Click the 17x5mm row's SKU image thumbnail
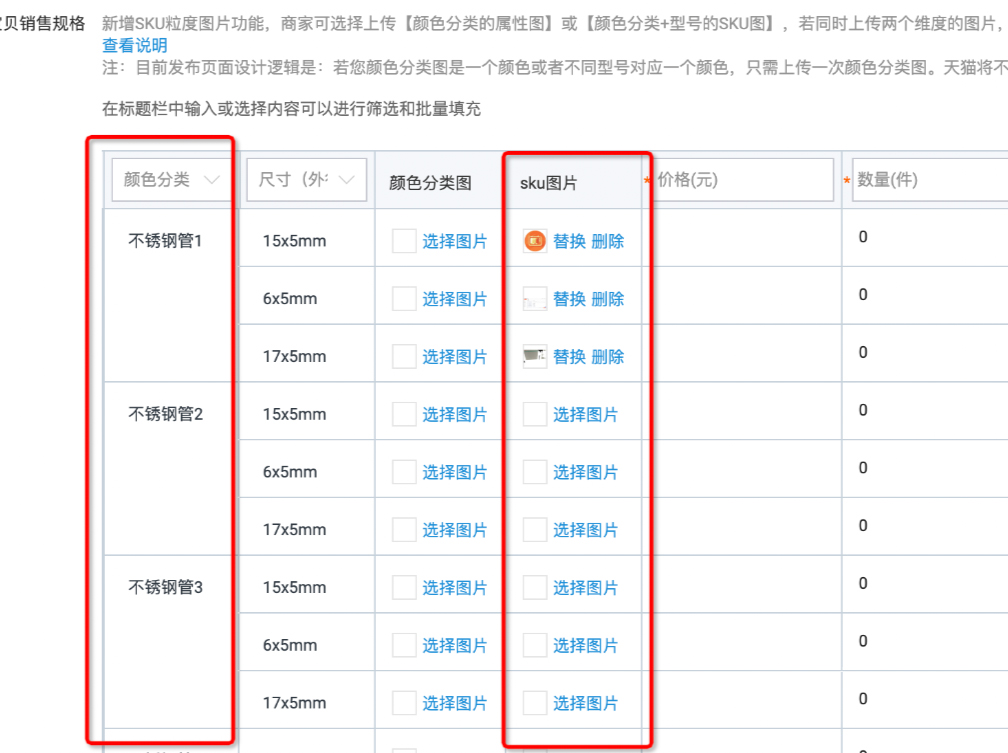This screenshot has width=1008, height=753. tap(533, 354)
